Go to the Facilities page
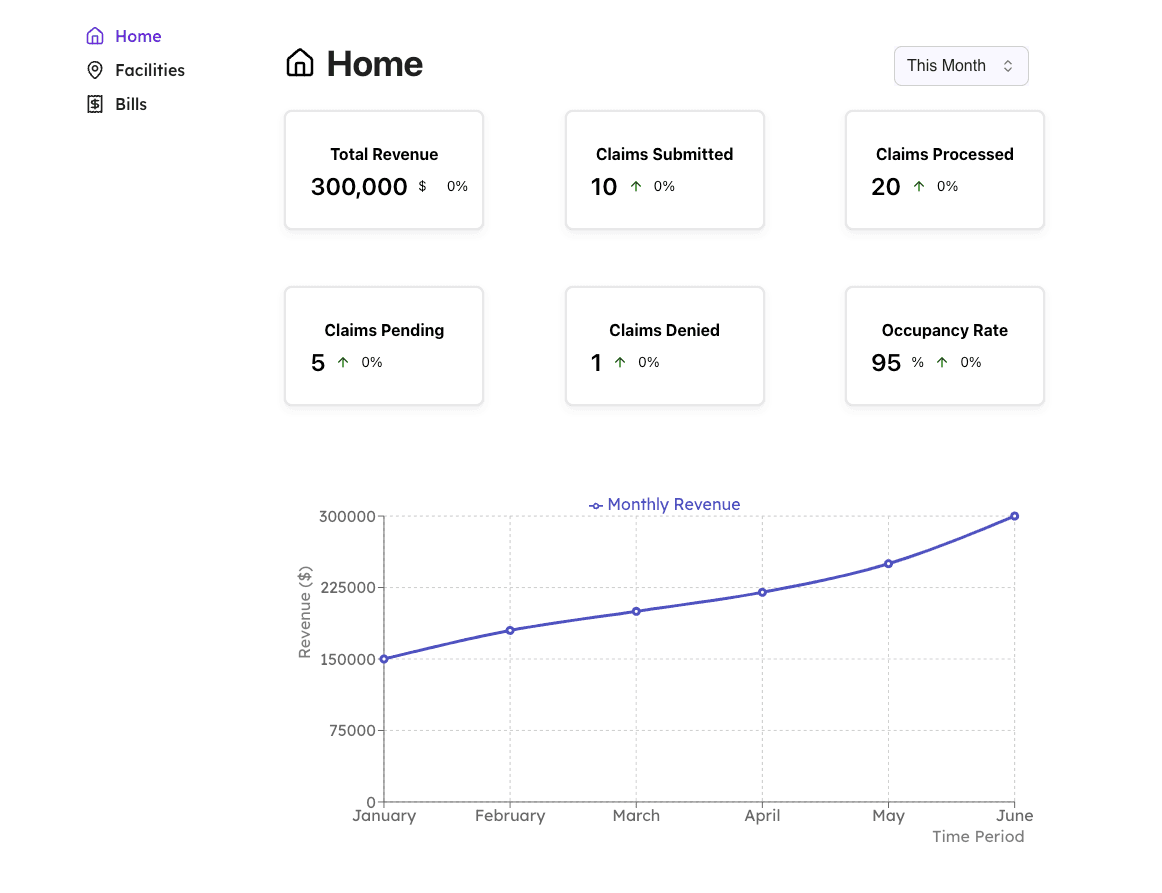 [149, 70]
